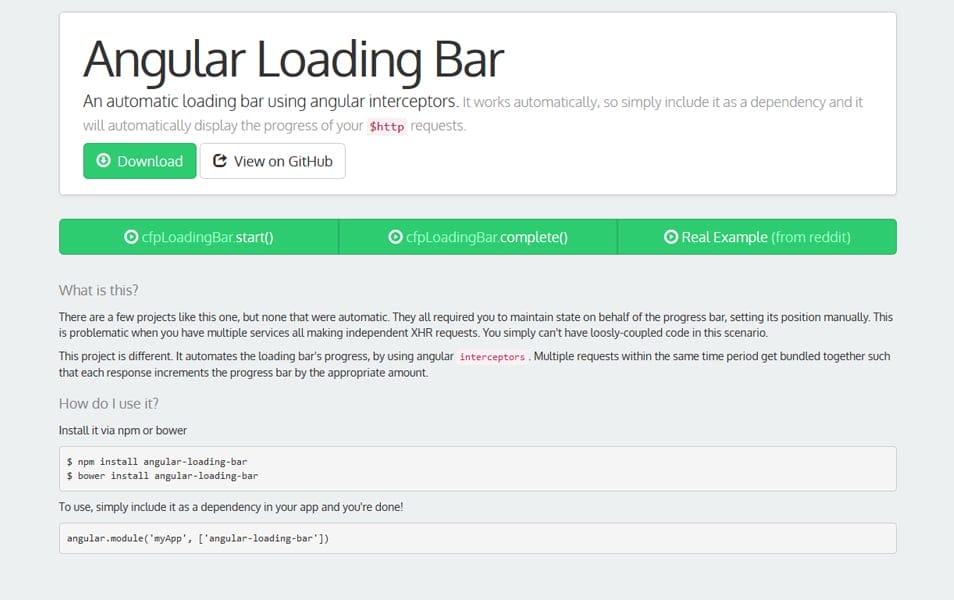Viewport: 954px width, 600px height.
Task: Click the play circle icon on cfpLoadingBar.start()
Action: 130,236
